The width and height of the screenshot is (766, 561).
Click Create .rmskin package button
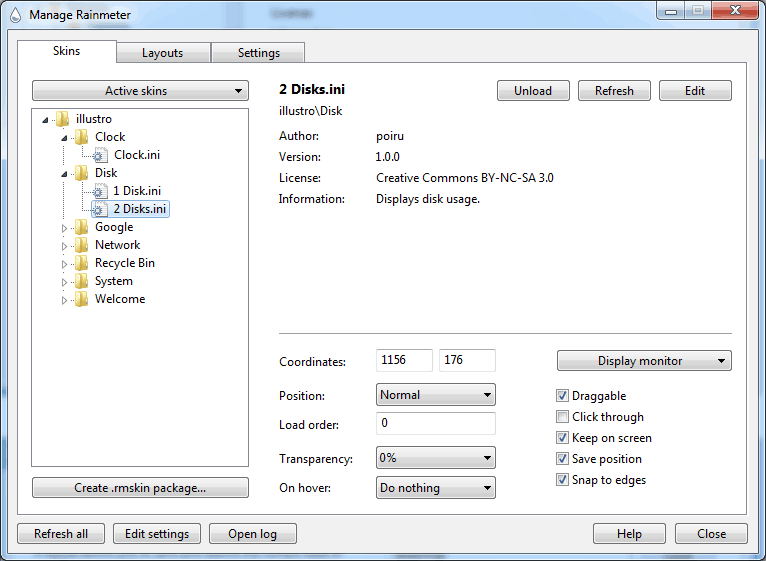(x=140, y=488)
